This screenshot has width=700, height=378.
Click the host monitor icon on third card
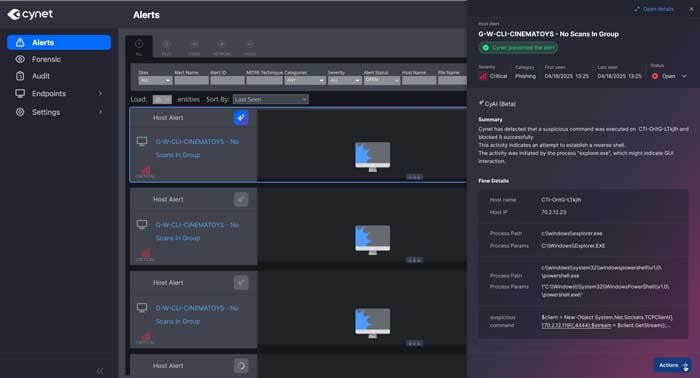142,308
